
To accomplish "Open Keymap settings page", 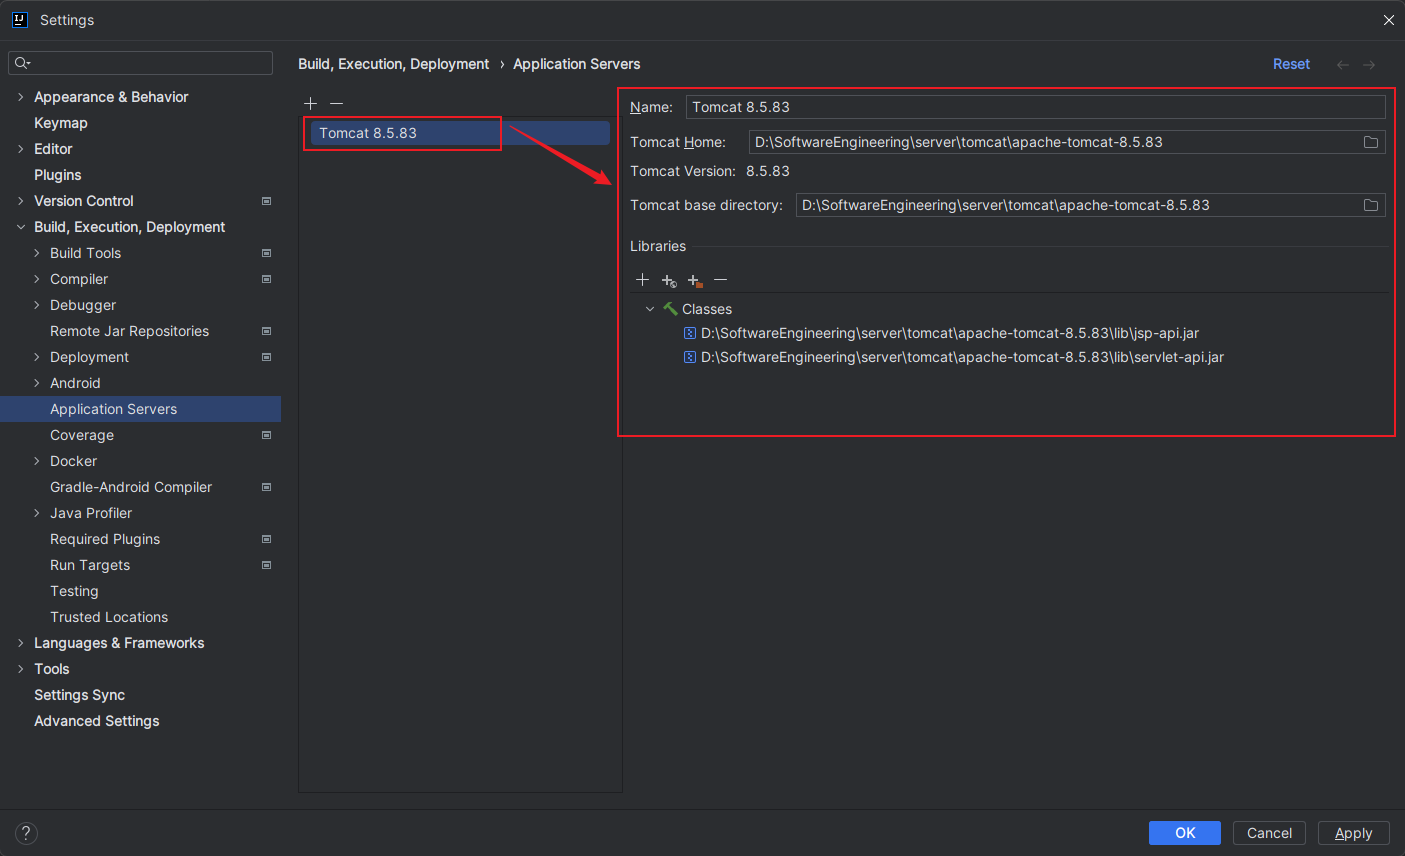I will click(61, 123).
